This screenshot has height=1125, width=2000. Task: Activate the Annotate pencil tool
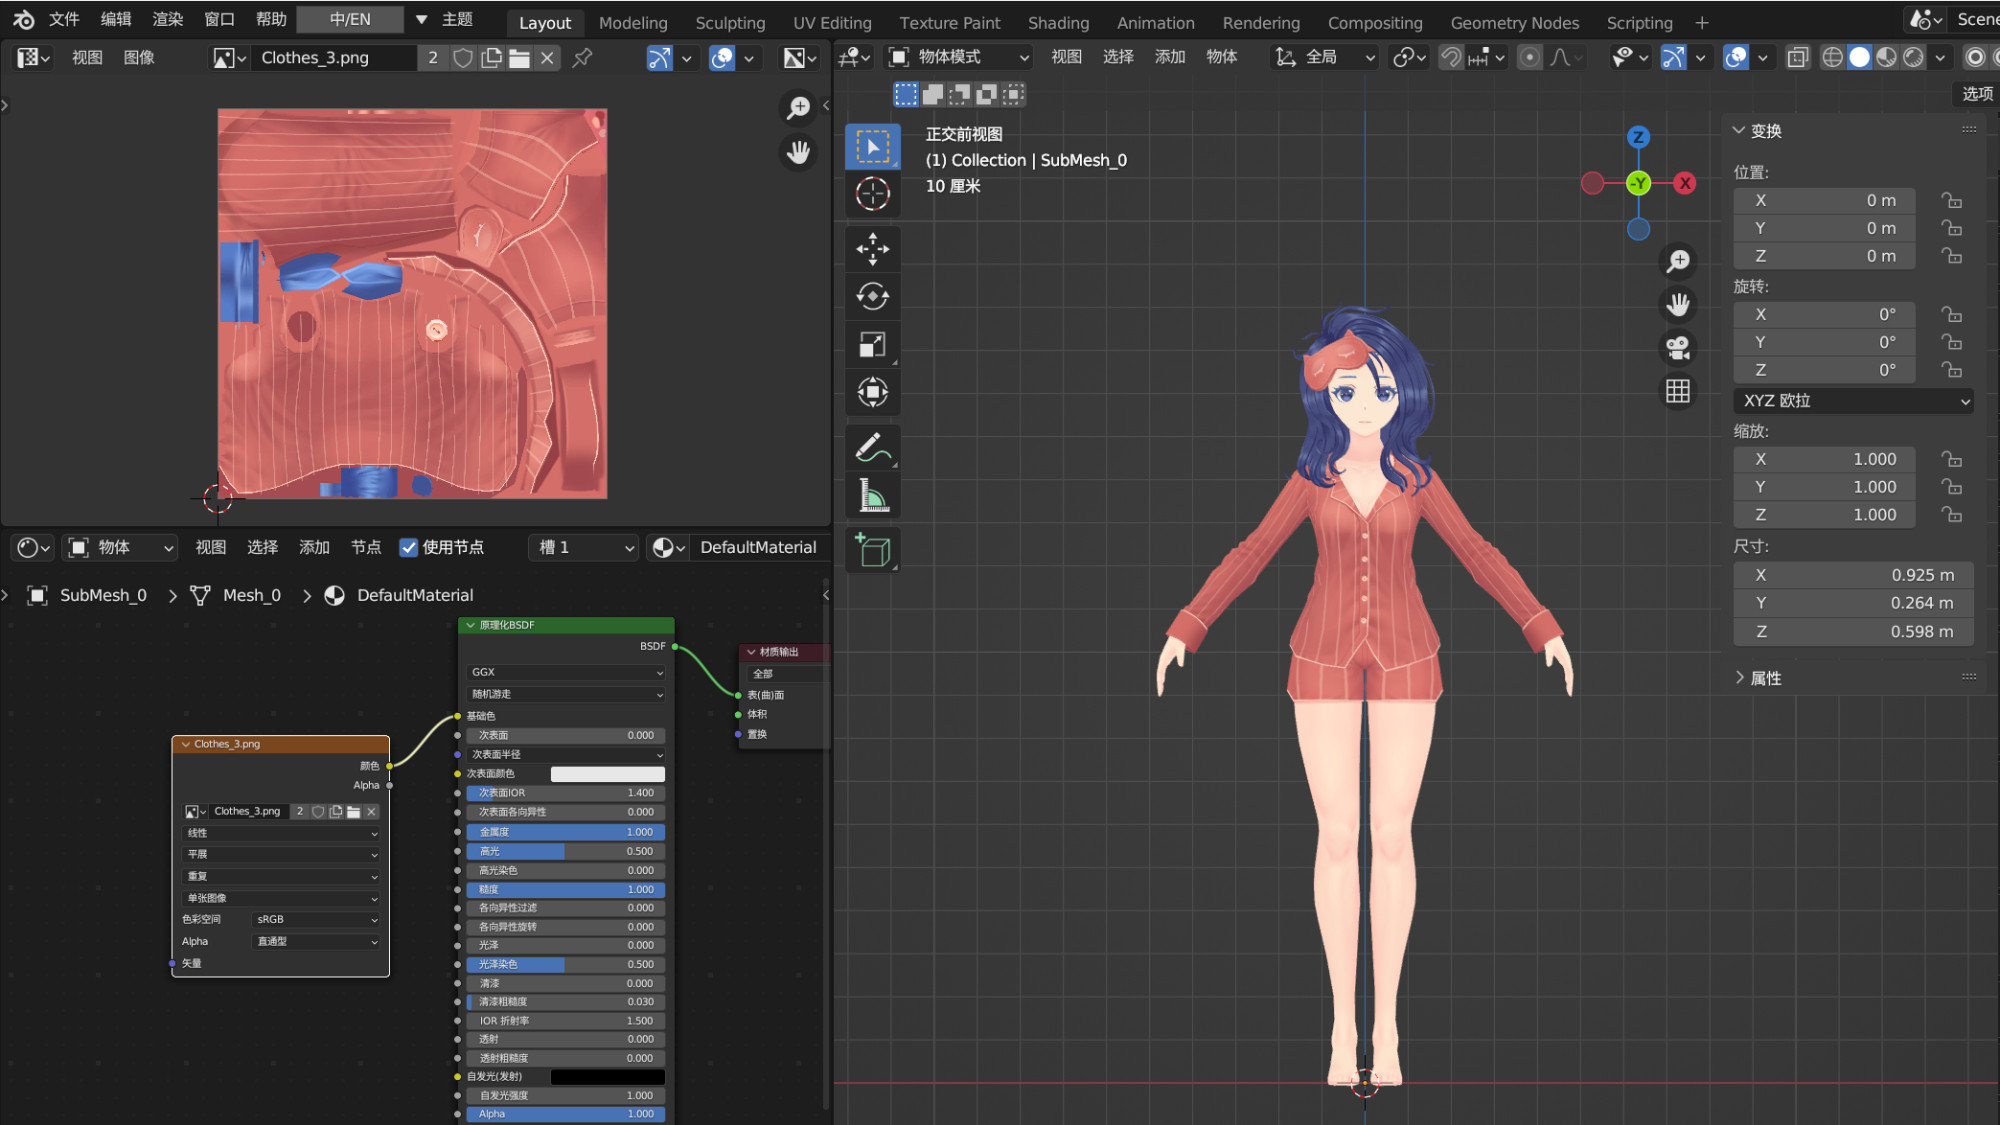(872, 448)
